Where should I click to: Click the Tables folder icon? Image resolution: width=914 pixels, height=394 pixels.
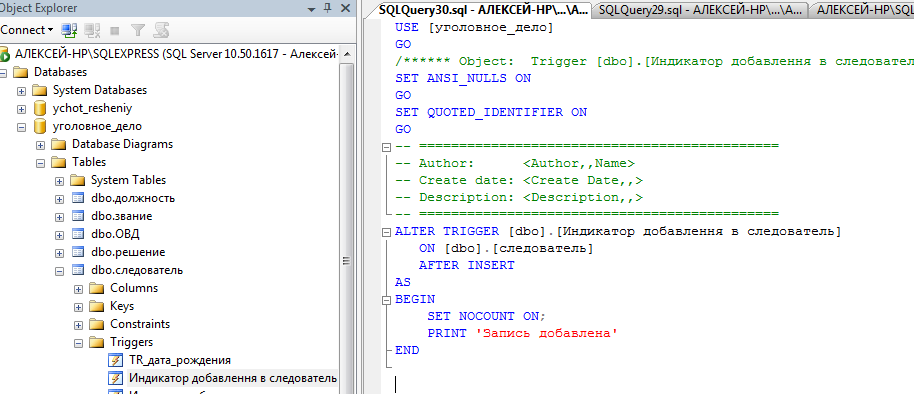point(58,162)
